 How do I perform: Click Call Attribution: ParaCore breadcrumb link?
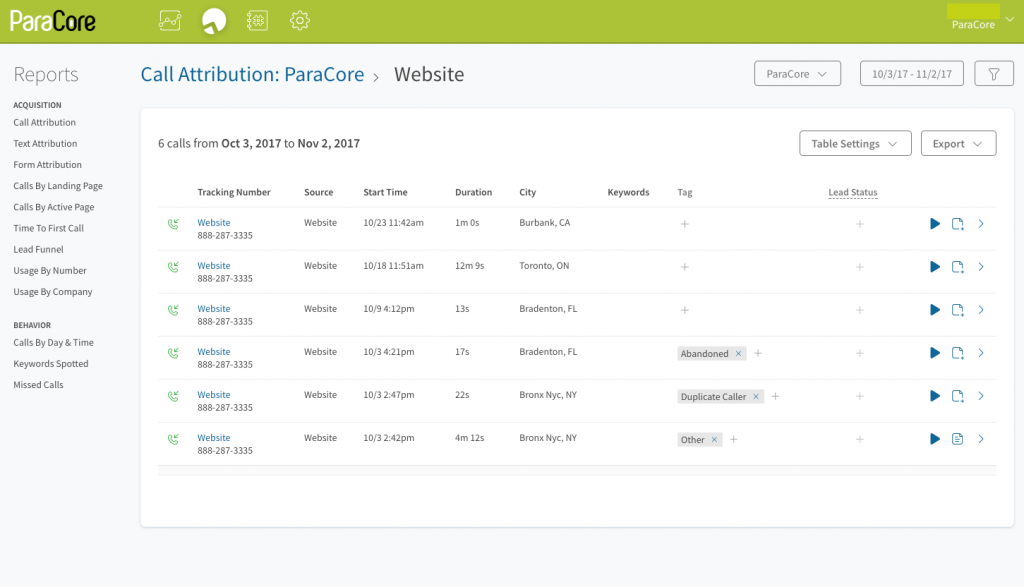(252, 74)
